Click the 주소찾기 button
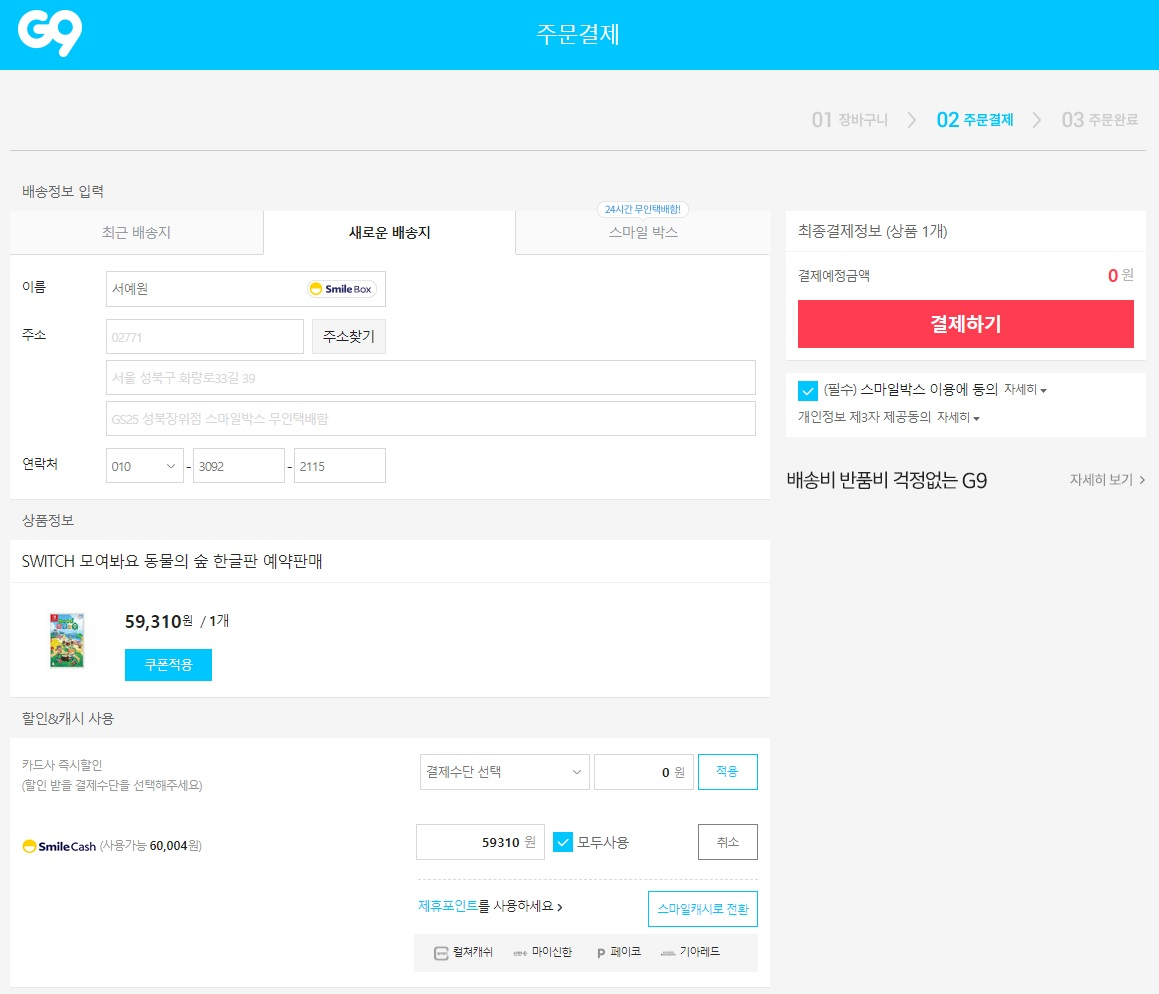This screenshot has width=1159, height=994. [x=348, y=337]
